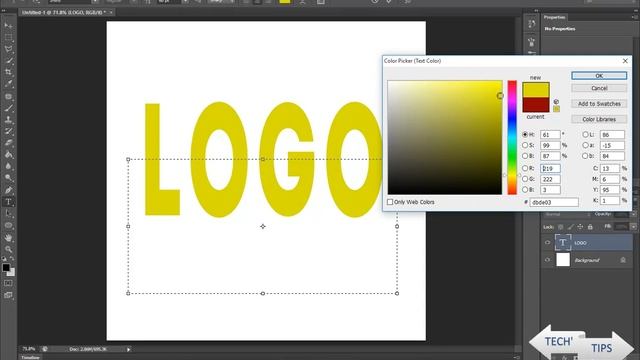Select the Horizontal Type tool

[x=8, y=202]
